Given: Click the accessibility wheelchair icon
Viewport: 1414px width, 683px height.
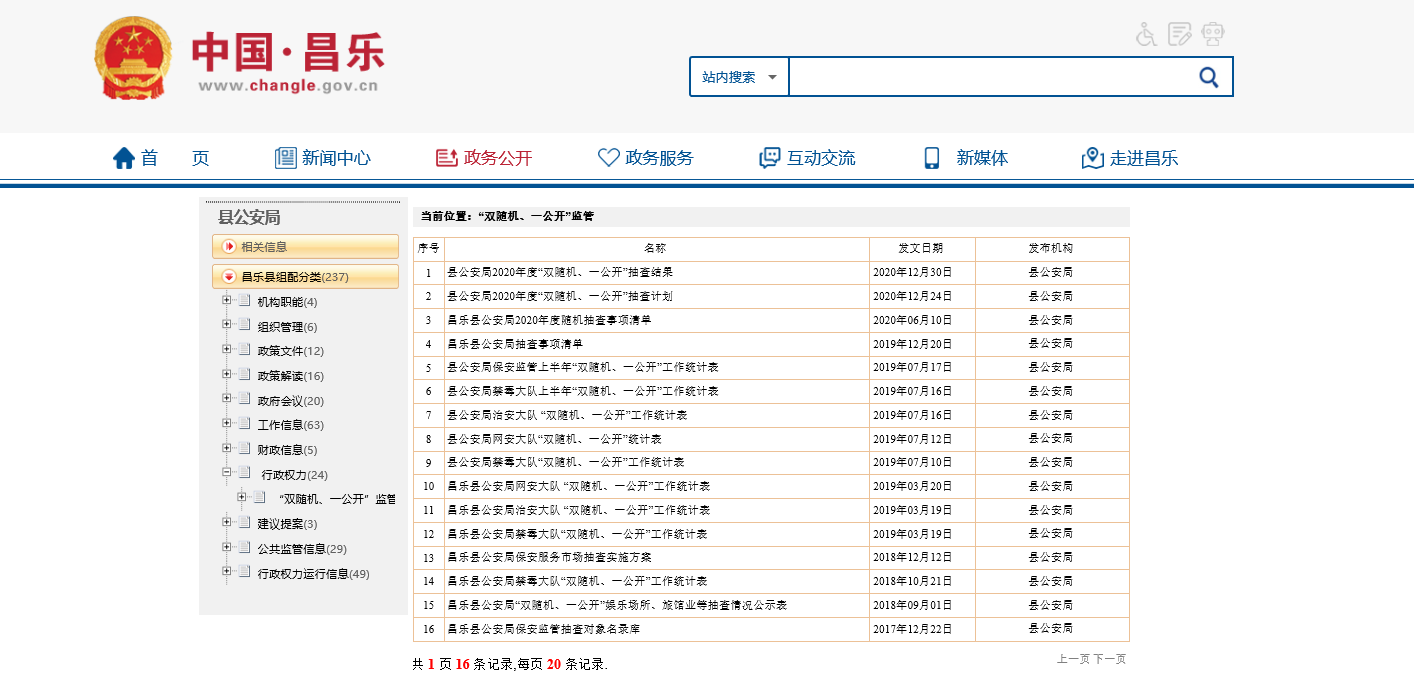Looking at the screenshot, I should 1146,34.
